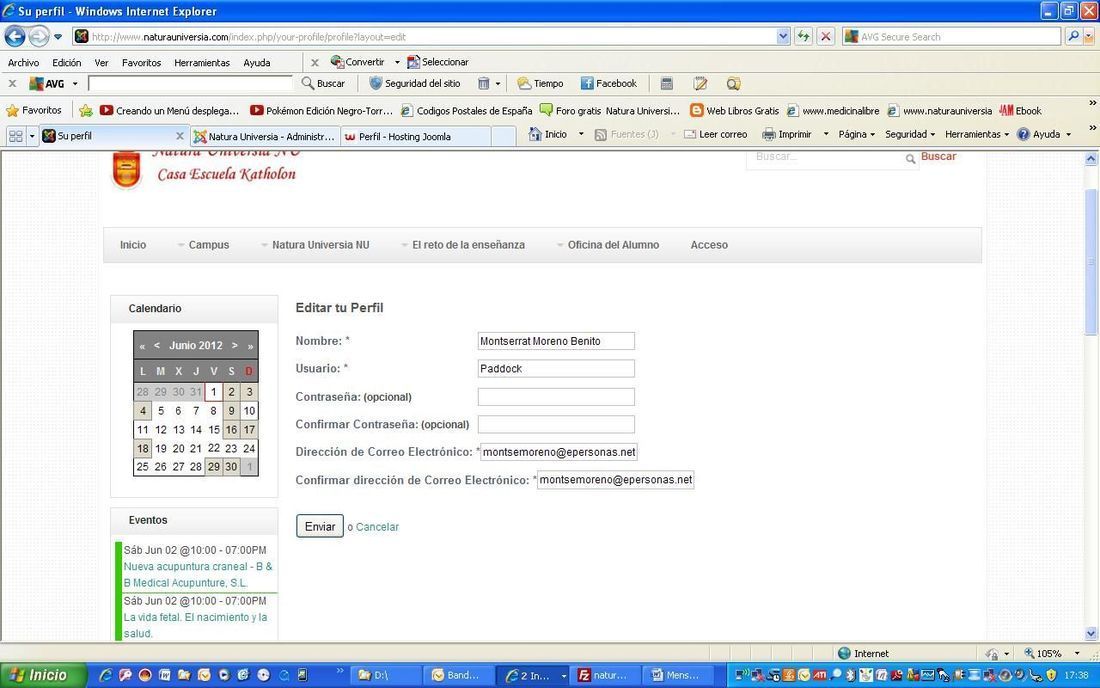The image size is (1100, 688).
Task: Open the Archivo menu
Action: pyautogui.click(x=23, y=62)
